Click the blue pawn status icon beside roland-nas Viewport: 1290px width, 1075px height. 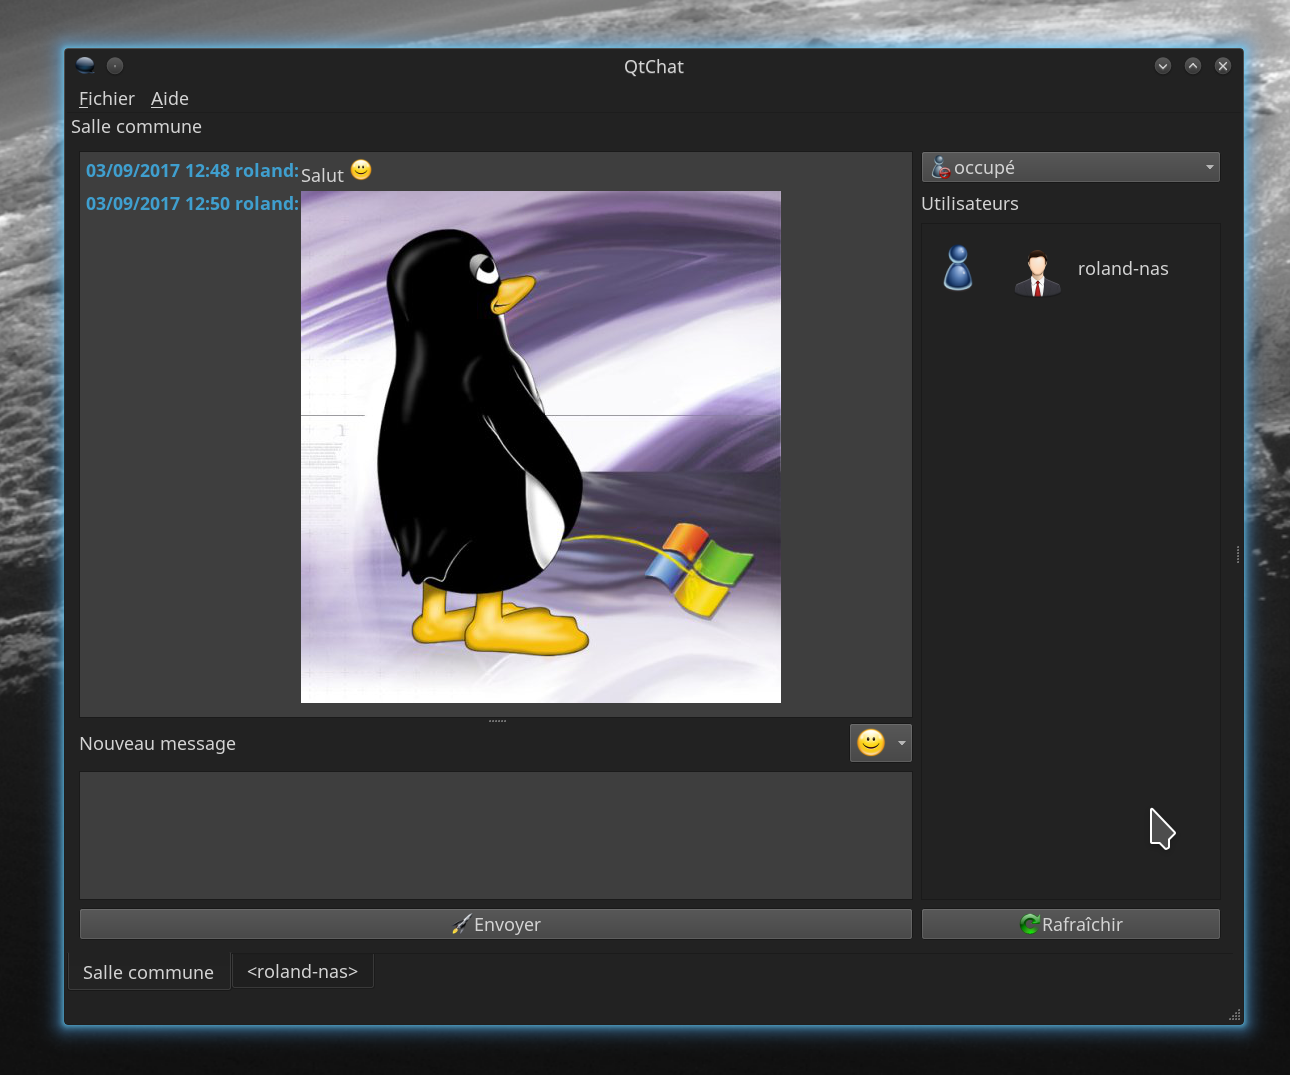pos(958,268)
